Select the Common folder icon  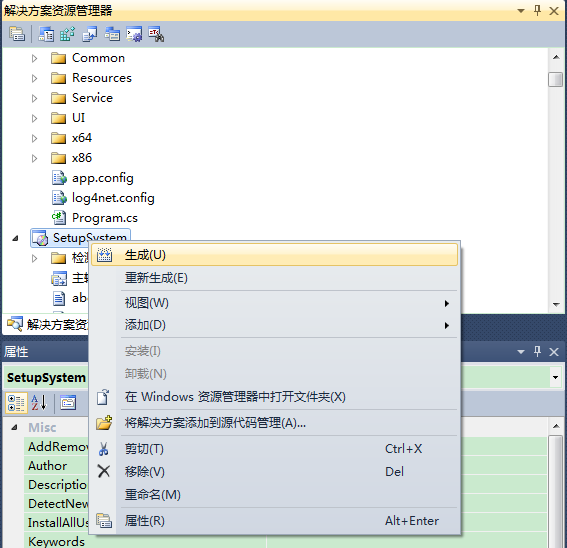click(x=58, y=58)
